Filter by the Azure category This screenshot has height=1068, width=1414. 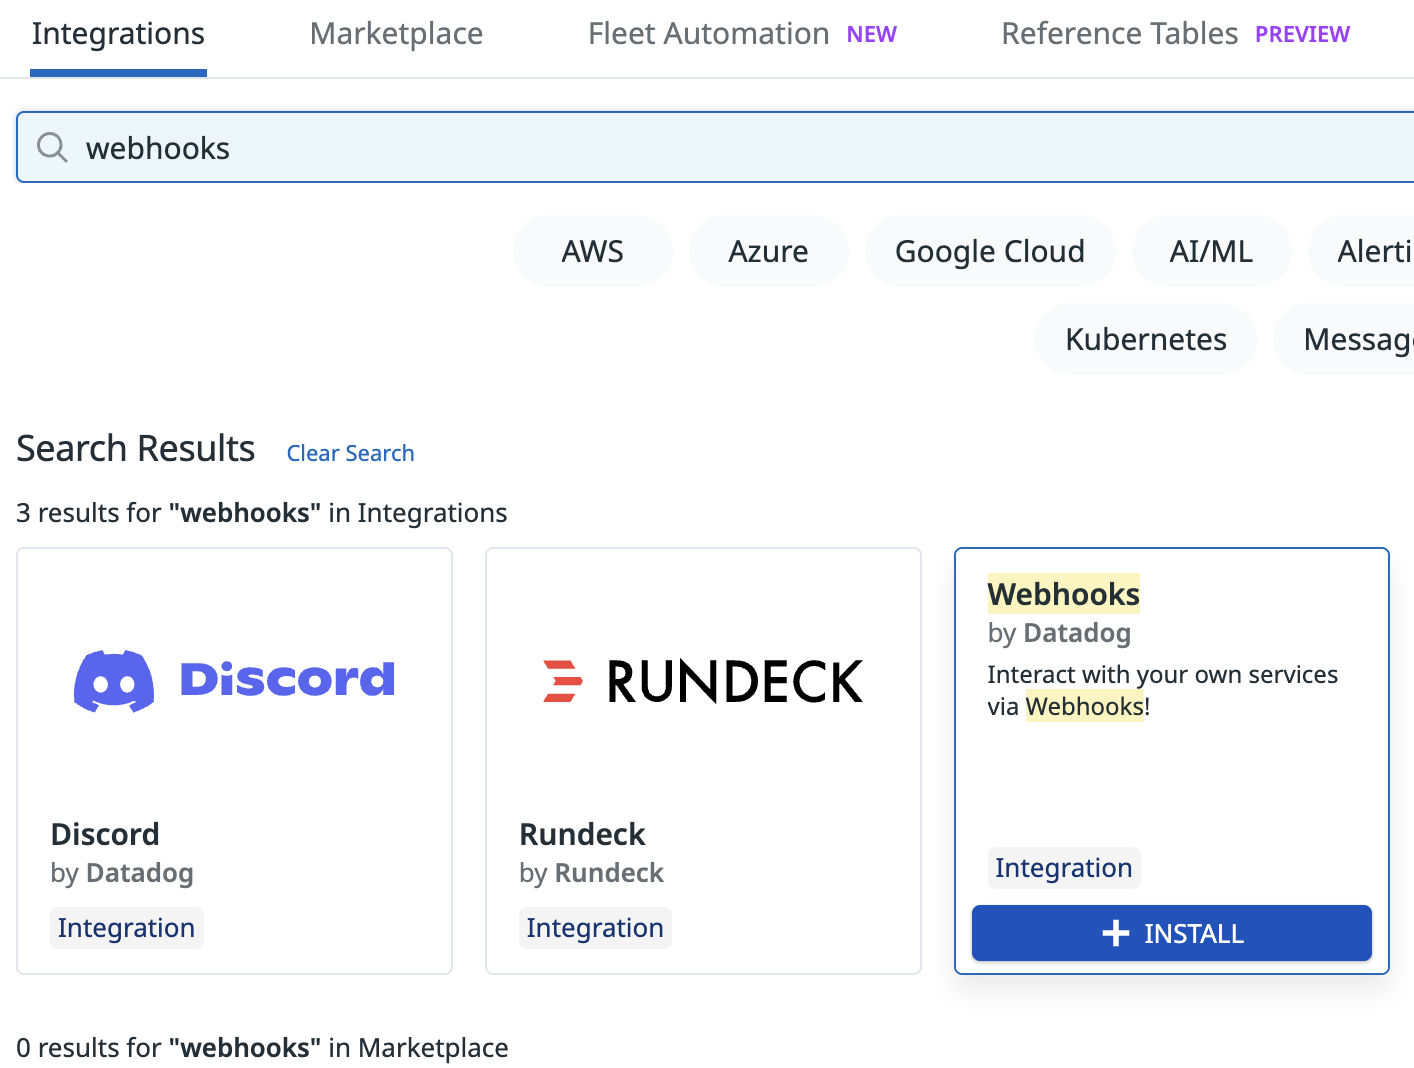768,251
